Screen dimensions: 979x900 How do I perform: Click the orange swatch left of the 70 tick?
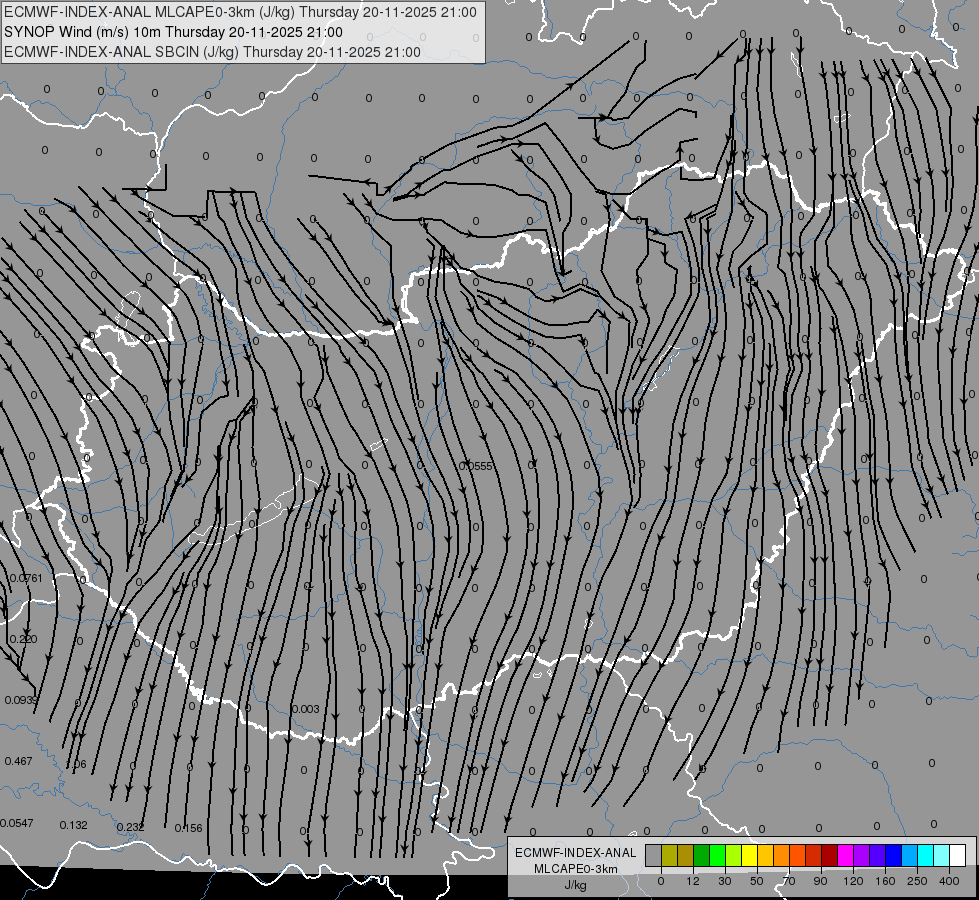pos(782,855)
